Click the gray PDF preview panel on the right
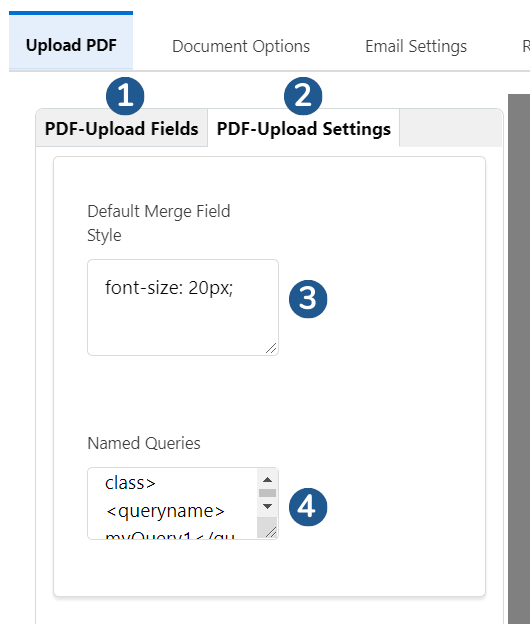This screenshot has height=624, width=530. 519,359
